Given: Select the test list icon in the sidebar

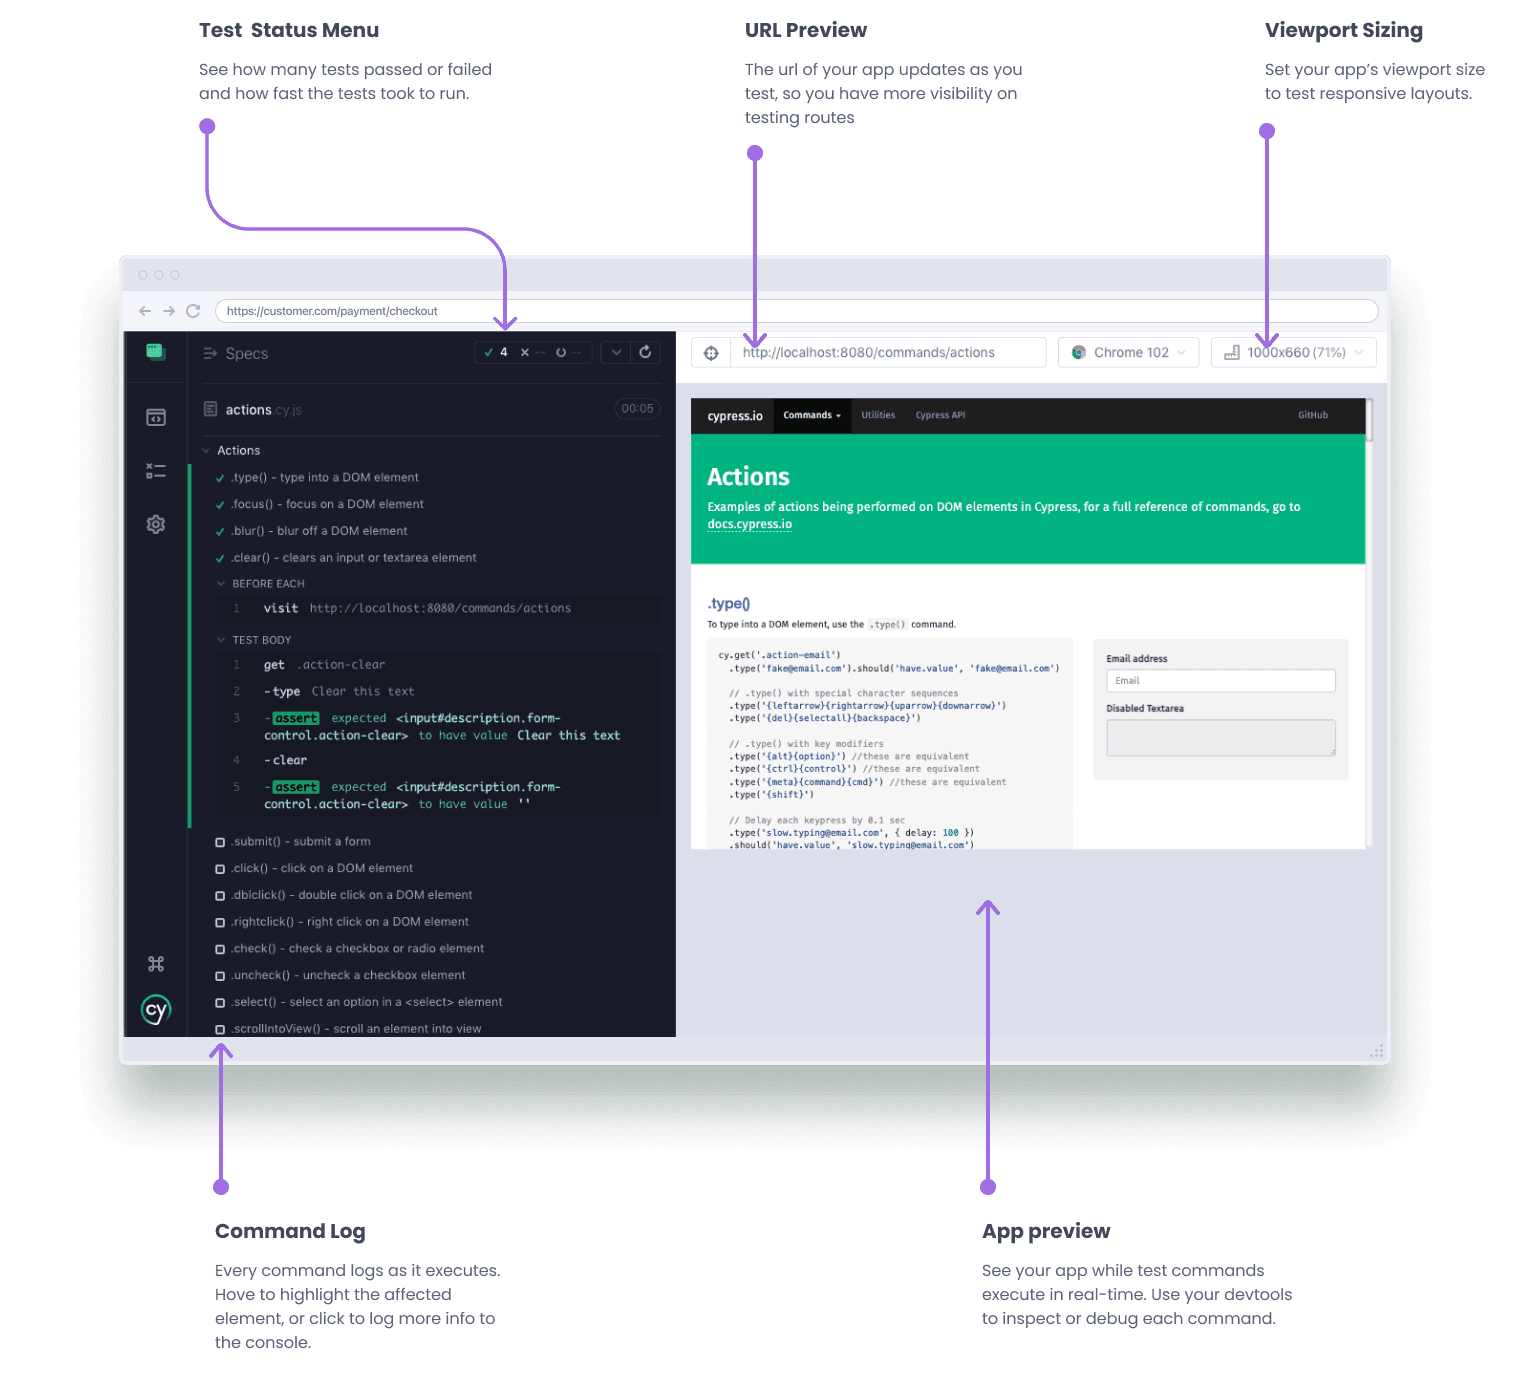Looking at the screenshot, I should [x=156, y=470].
